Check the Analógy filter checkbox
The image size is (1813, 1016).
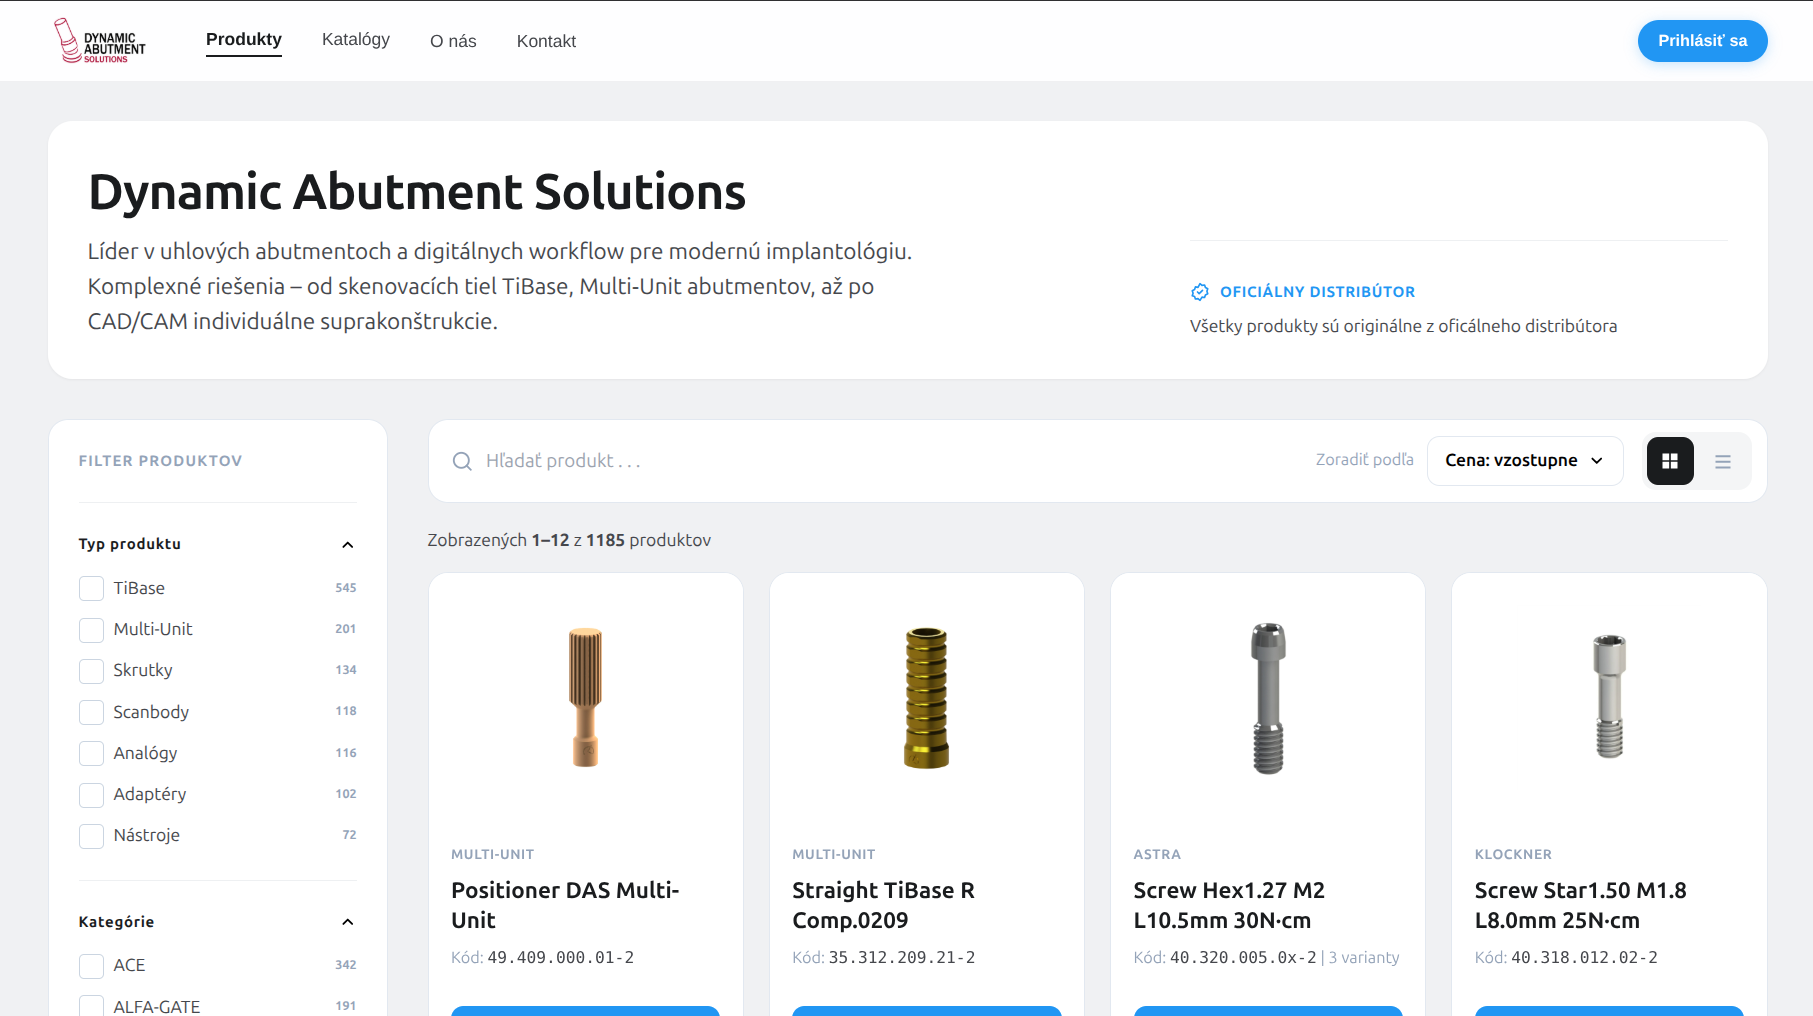pos(91,753)
